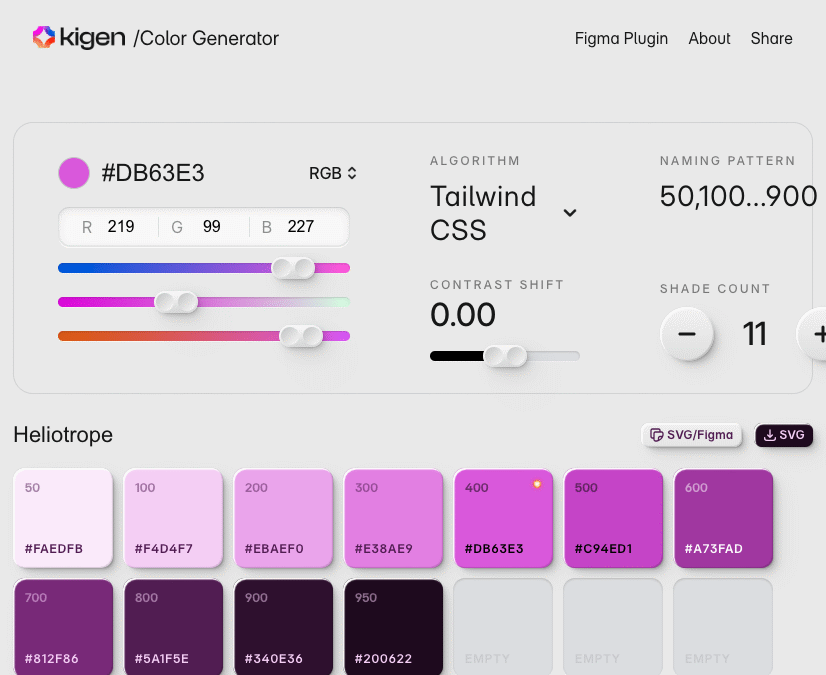The image size is (826, 675).
Task: Select the 100 shade #F4D4F7 swatch
Action: [x=173, y=519]
